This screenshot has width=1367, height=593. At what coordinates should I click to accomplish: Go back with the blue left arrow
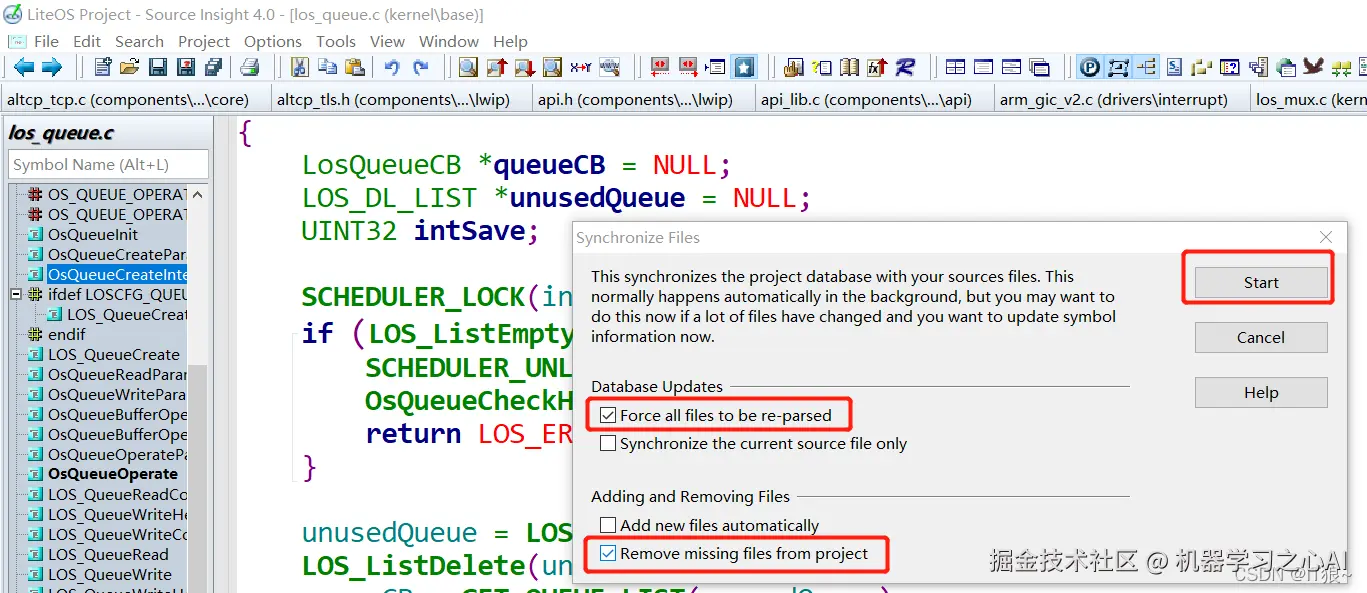click(x=23, y=67)
